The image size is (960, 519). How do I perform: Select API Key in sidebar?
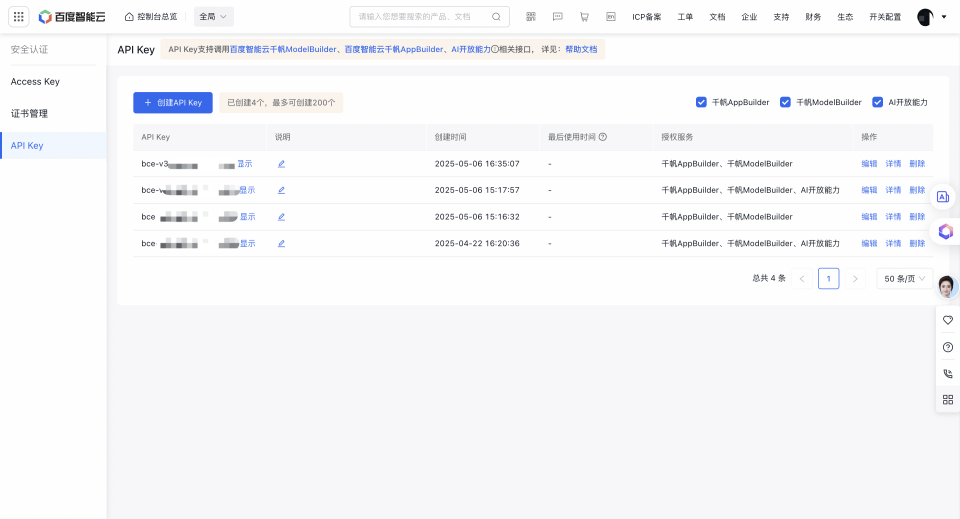tap(53, 146)
